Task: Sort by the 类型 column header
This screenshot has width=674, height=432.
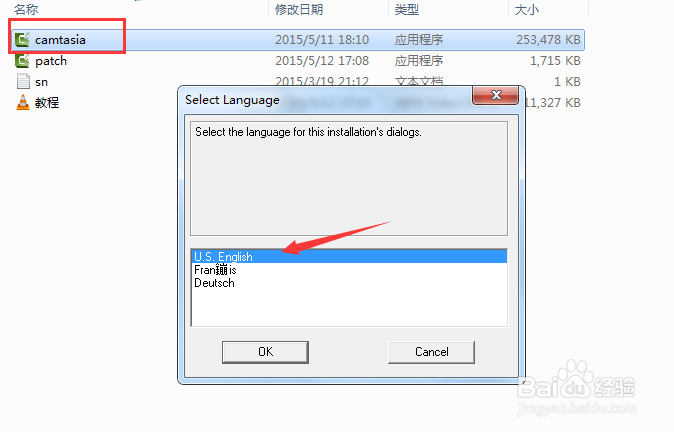Action: (x=406, y=9)
